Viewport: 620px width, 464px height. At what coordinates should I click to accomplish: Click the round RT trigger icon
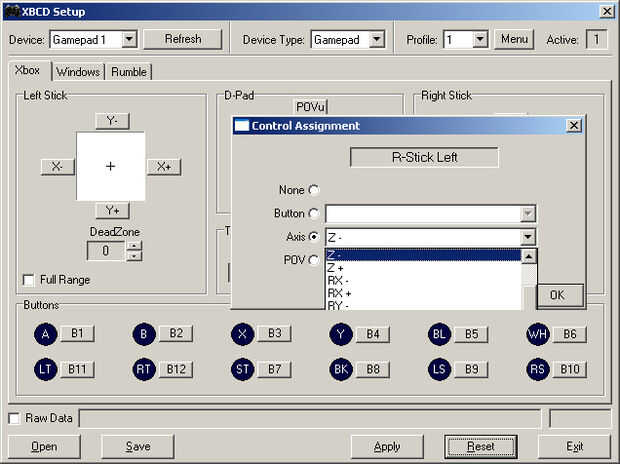pyautogui.click(x=144, y=369)
